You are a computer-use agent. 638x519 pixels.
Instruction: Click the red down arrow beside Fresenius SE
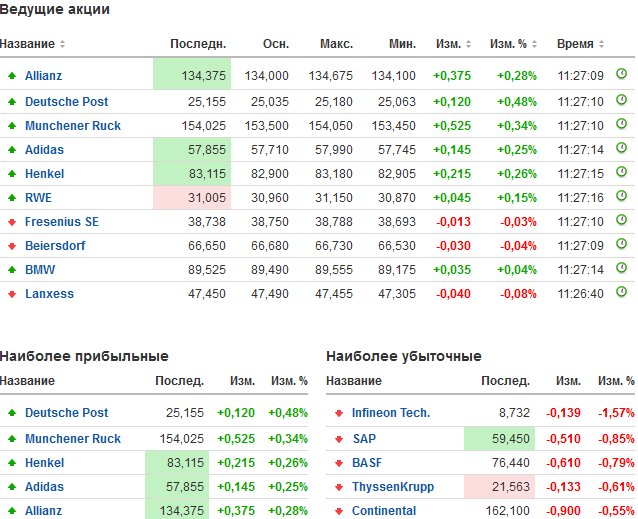pos(11,222)
